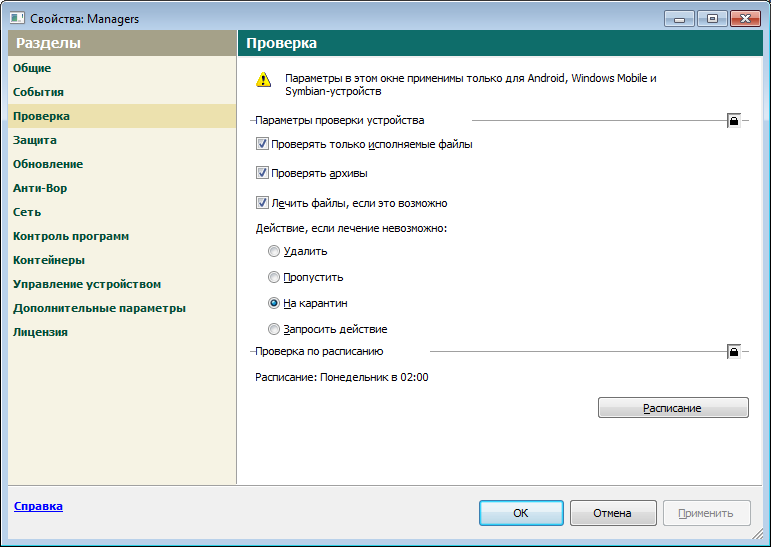This screenshot has width=771, height=547.
Task: Click the yellow warning triangle icon
Action: (x=264, y=79)
